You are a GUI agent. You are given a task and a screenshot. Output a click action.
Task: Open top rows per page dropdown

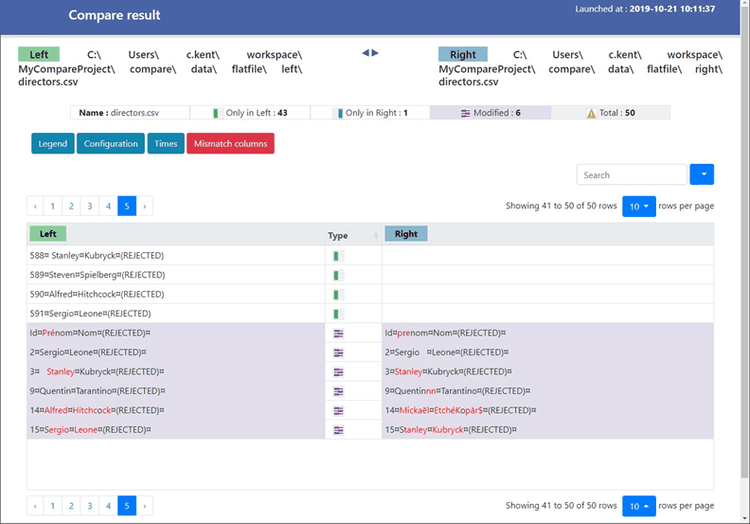pos(639,206)
